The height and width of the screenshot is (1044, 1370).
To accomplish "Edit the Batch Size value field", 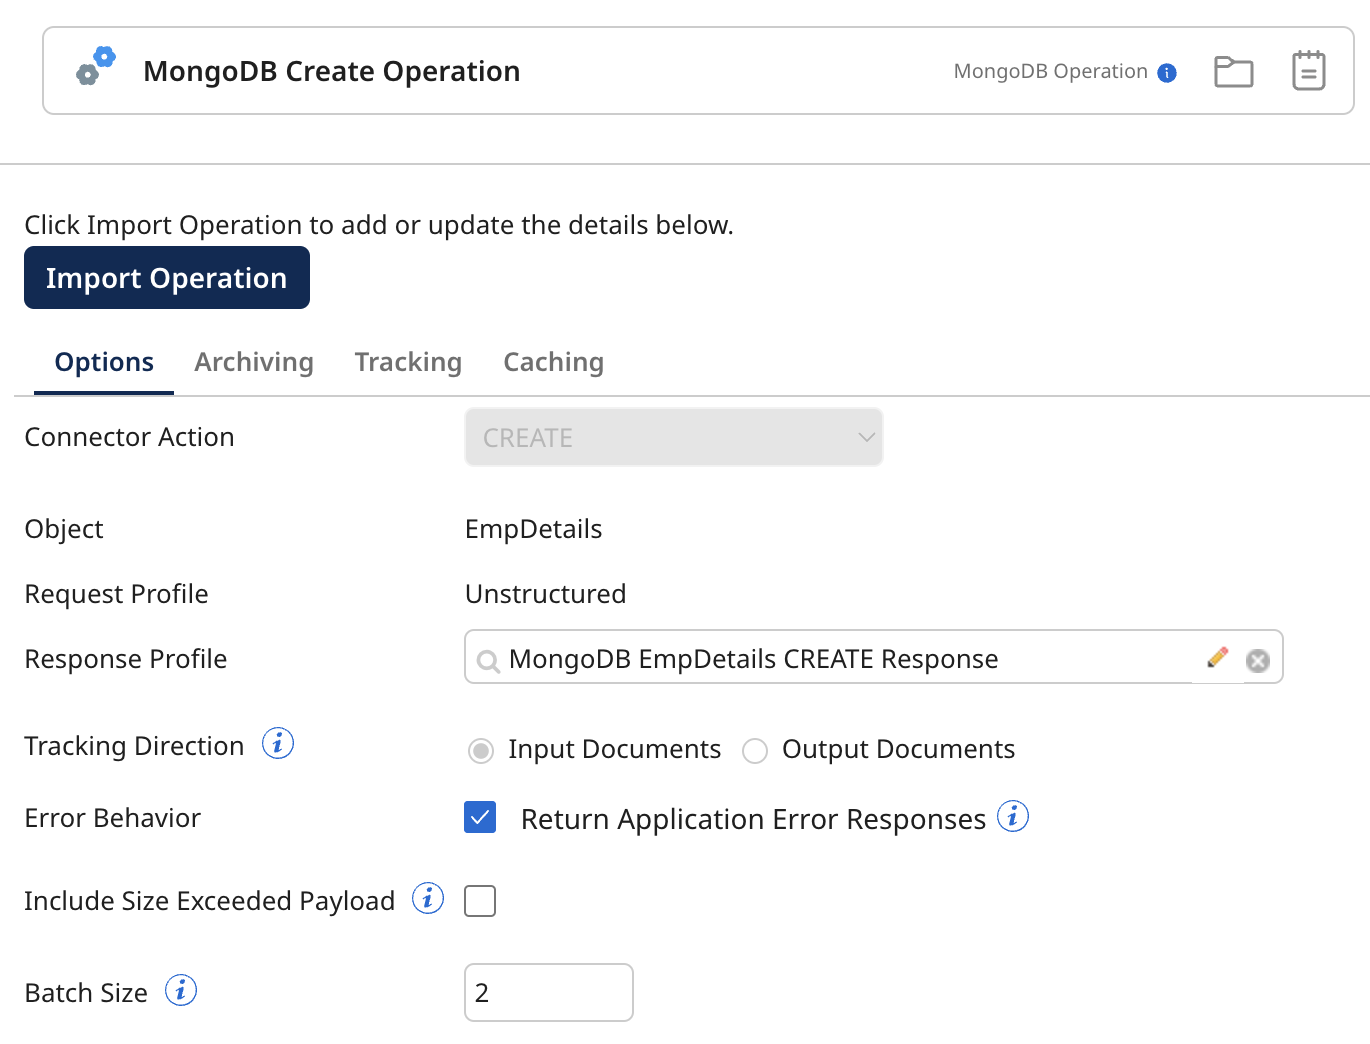I will point(548,992).
